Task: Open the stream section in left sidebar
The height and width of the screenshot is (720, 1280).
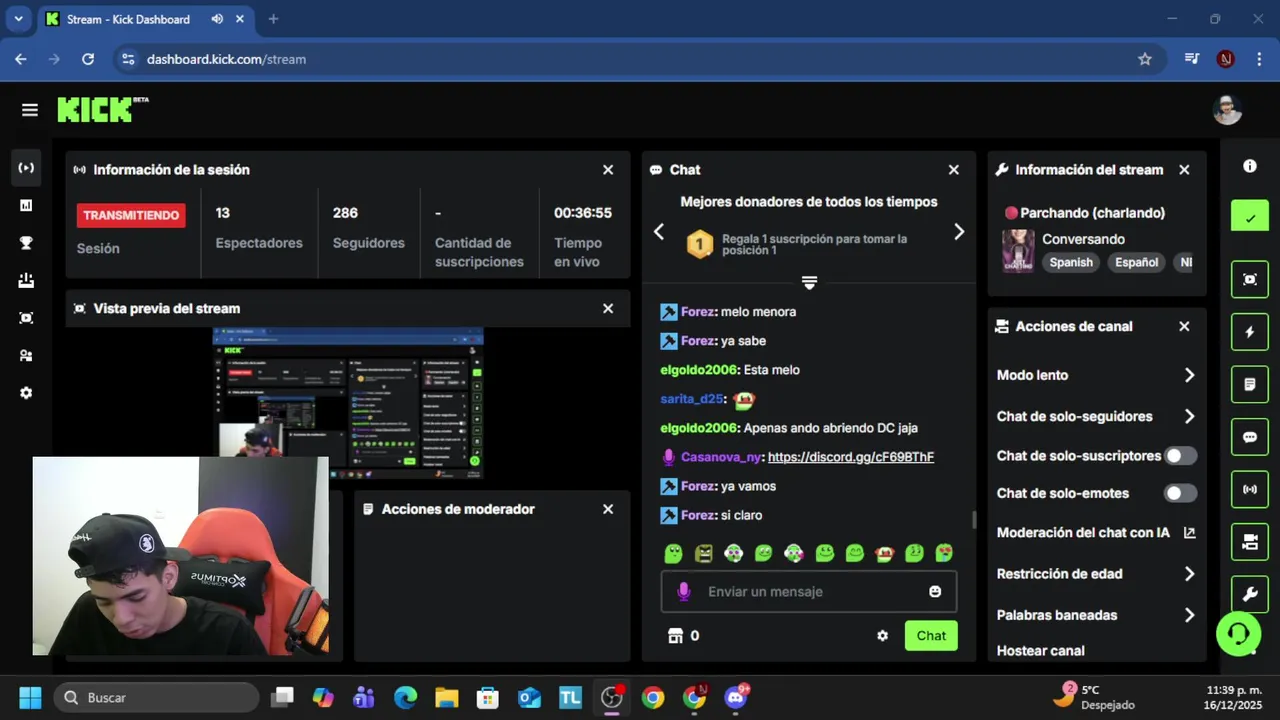Action: (x=26, y=168)
